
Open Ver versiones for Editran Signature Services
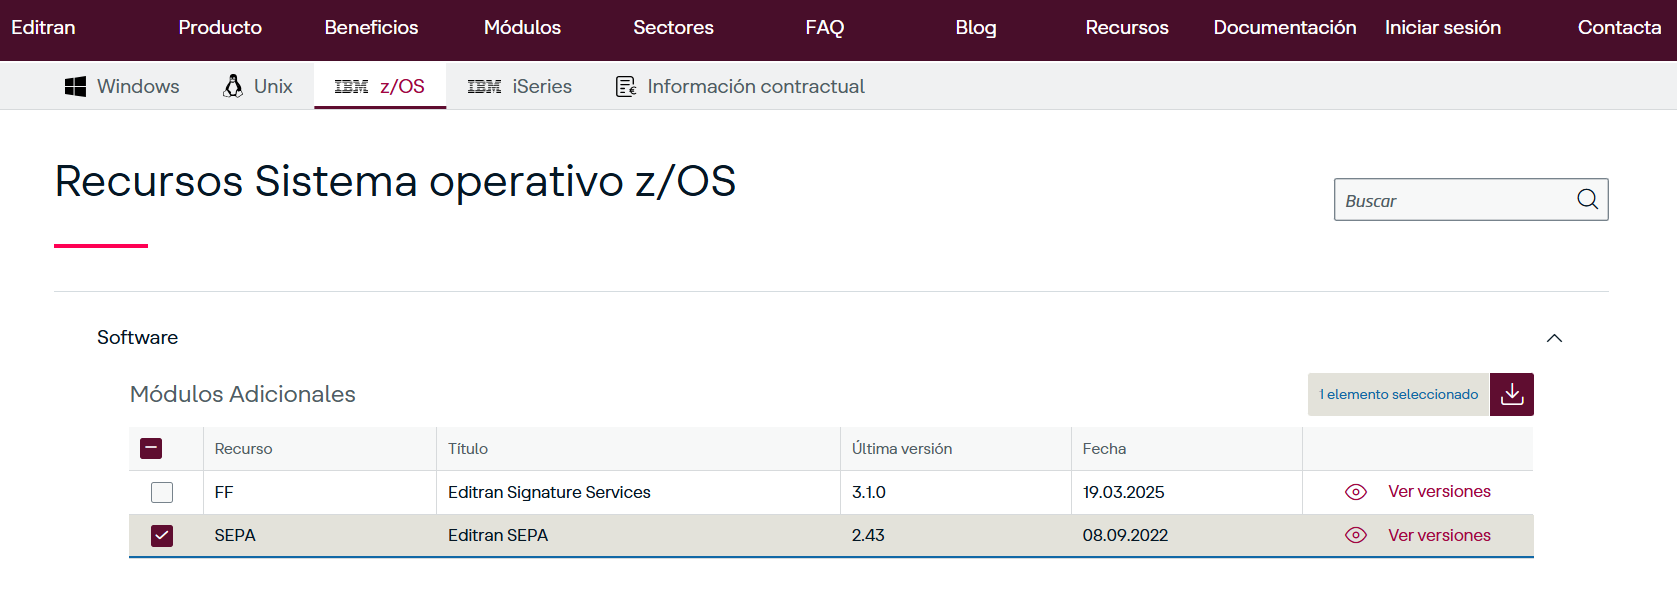[x=1439, y=492]
